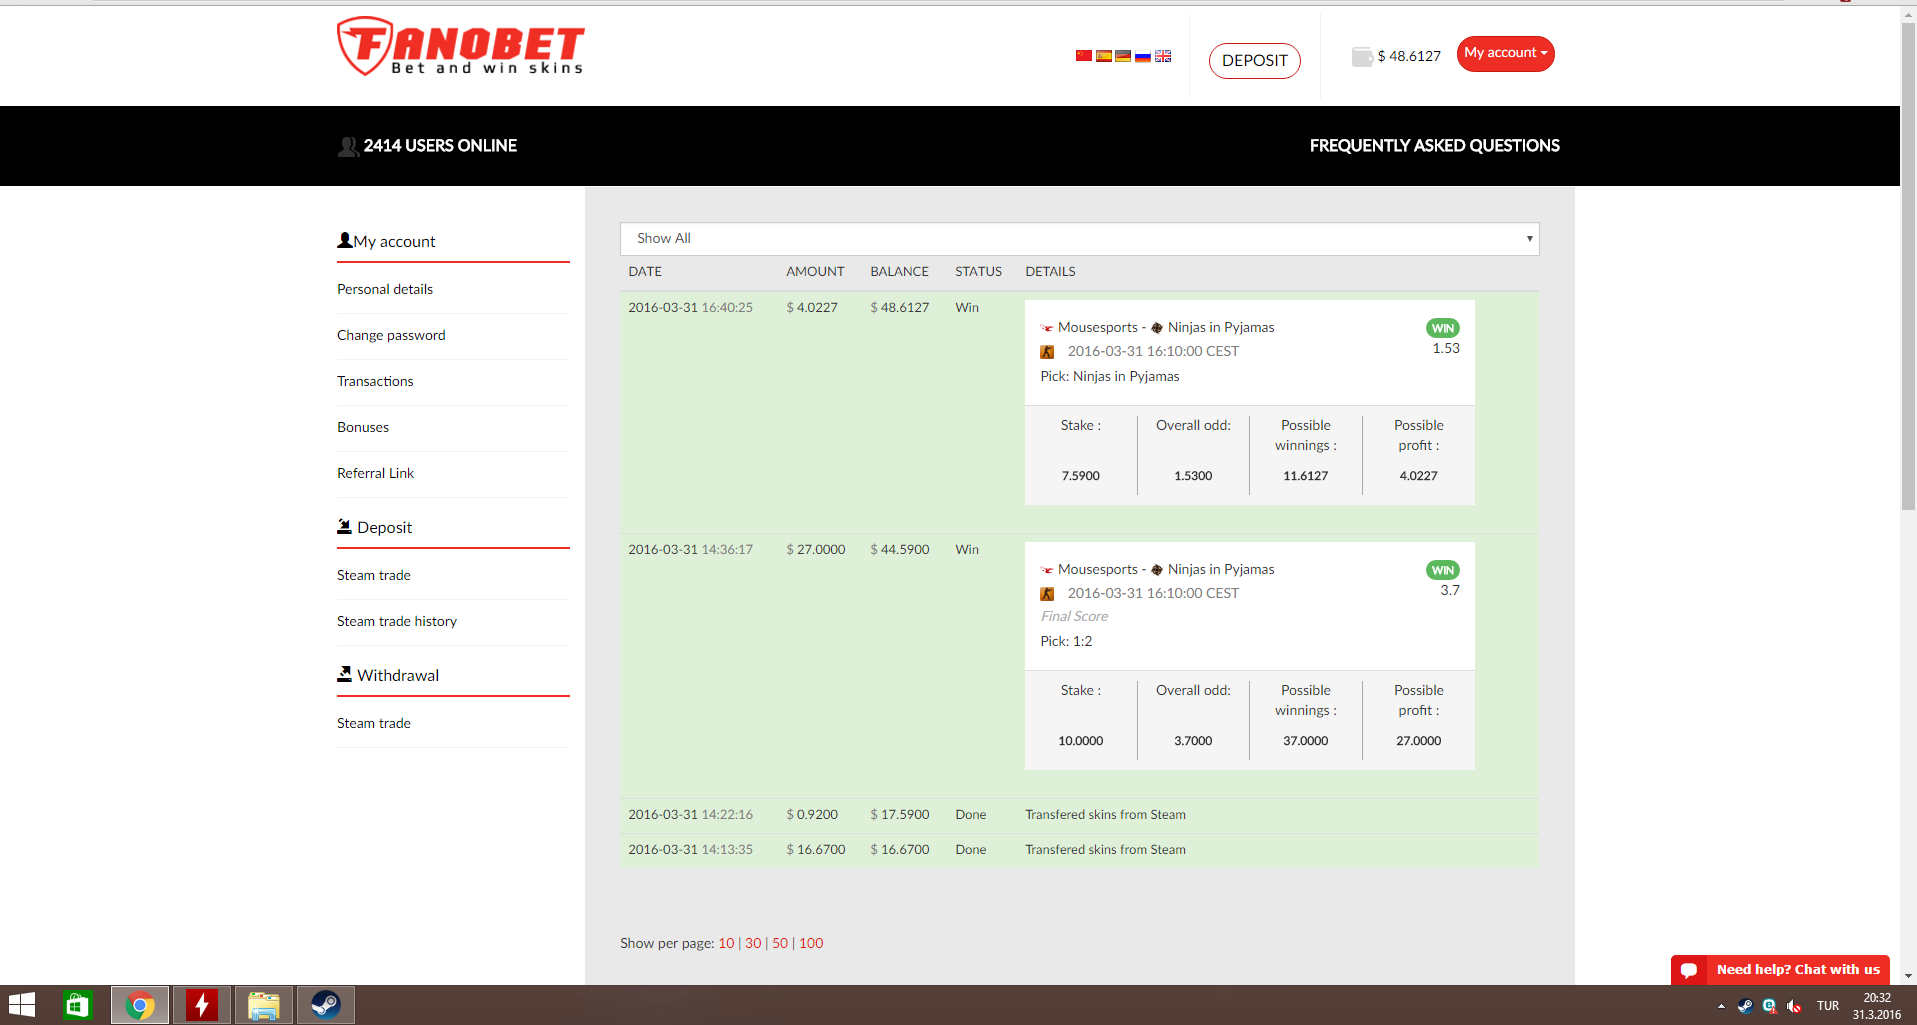Viewport: 1917px width, 1025px height.
Task: Click WIN badge on 3.7 odds bet
Action: point(1443,570)
